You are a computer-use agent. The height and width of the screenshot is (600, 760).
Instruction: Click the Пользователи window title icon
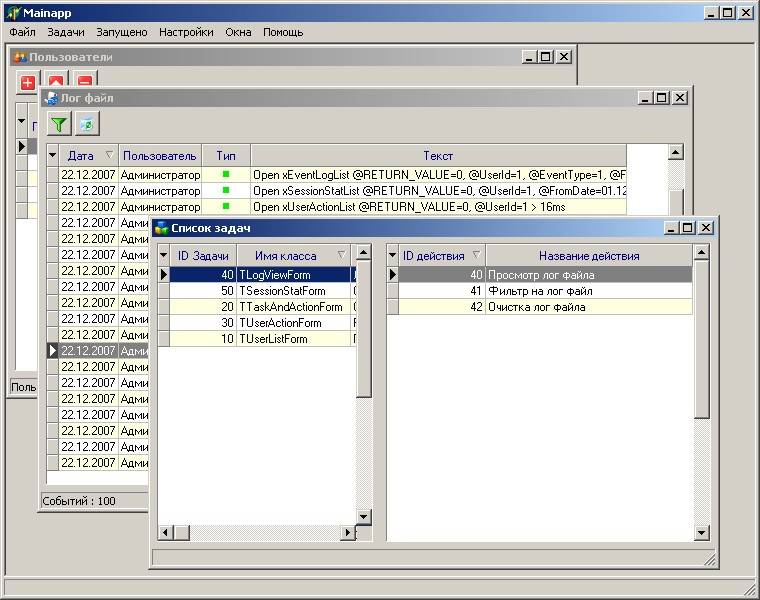(x=20, y=57)
